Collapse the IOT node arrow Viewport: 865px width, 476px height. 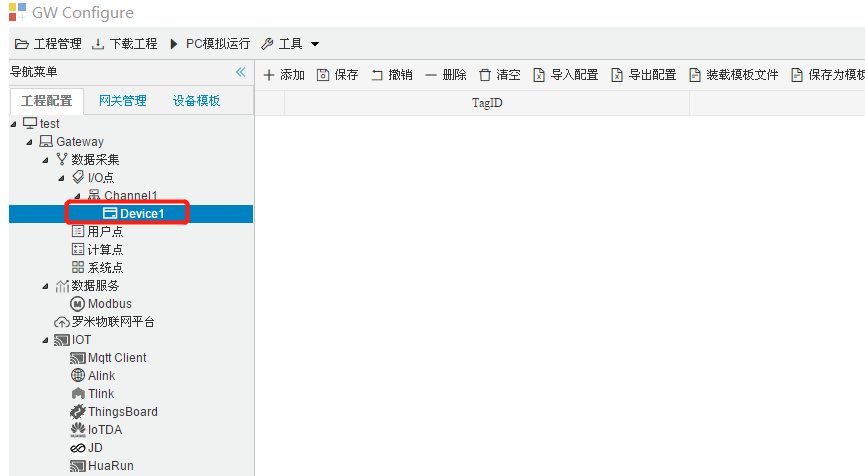click(45, 341)
